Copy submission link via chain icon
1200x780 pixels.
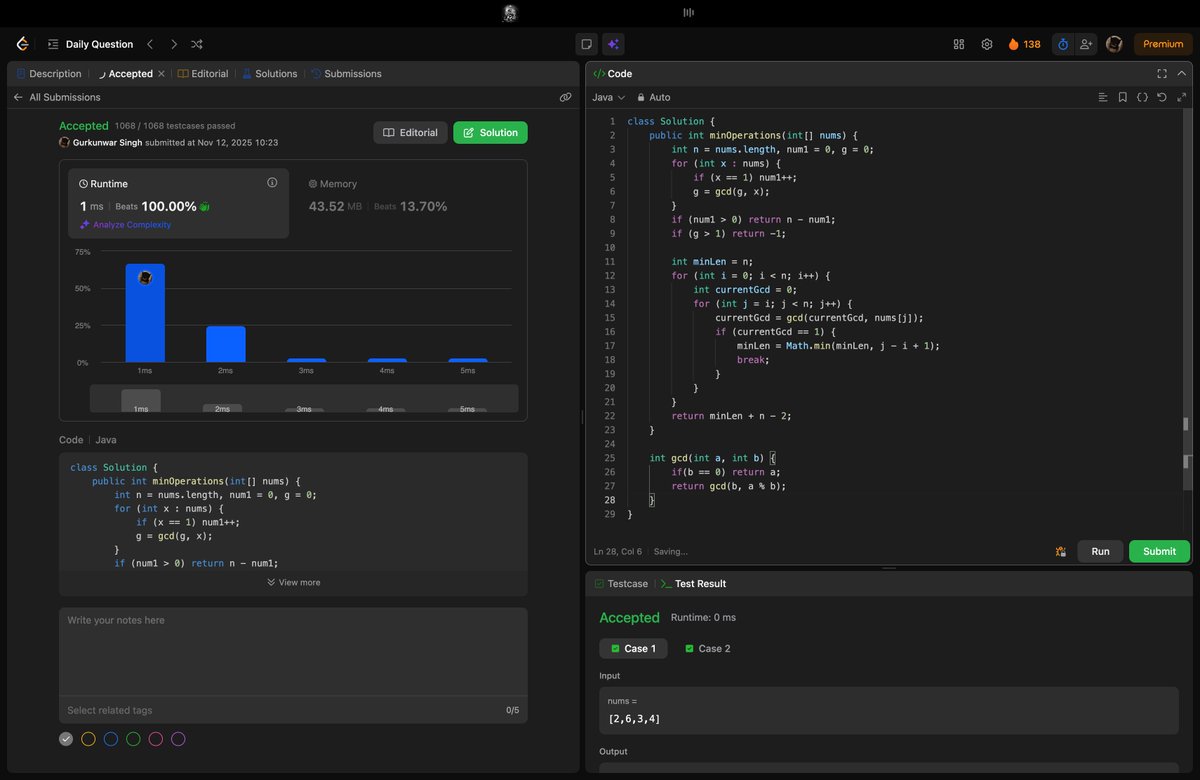tap(565, 97)
